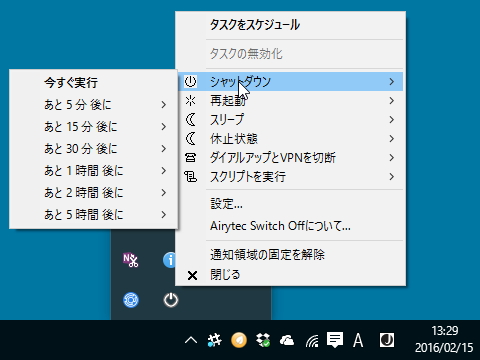
Task: Open Airytec Switch Offについて...
Action: pyautogui.click(x=290, y=226)
